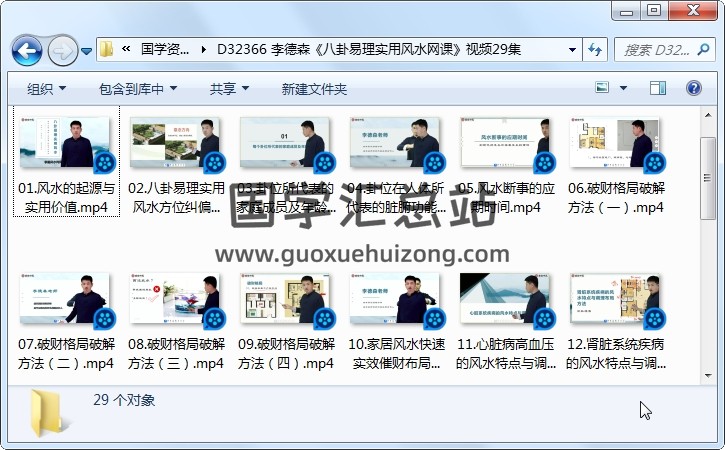725x450 pixels.
Task: Click the scrollbar down arrow
Action: pos(708,376)
